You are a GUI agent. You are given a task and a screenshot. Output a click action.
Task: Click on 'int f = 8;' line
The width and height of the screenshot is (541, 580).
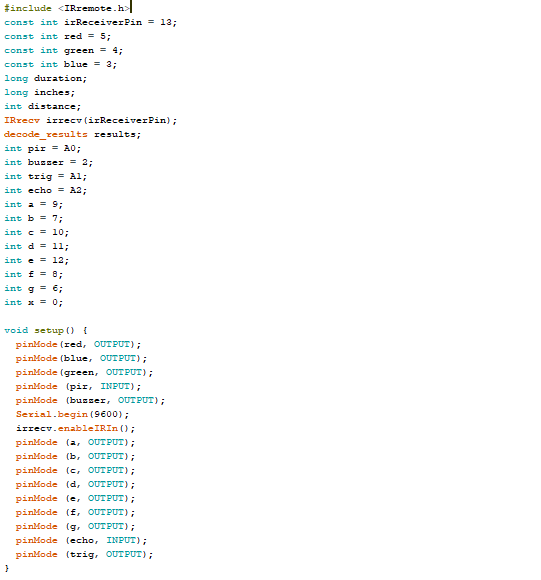pyautogui.click(x=34, y=274)
